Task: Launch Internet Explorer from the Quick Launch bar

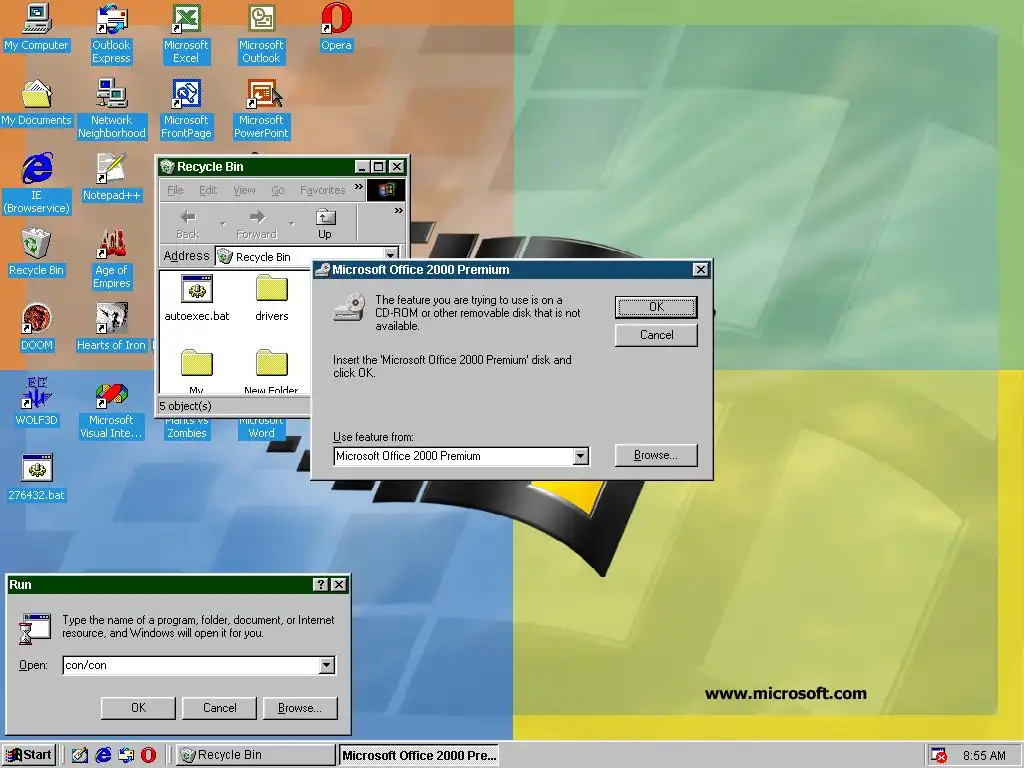Action: pos(103,755)
